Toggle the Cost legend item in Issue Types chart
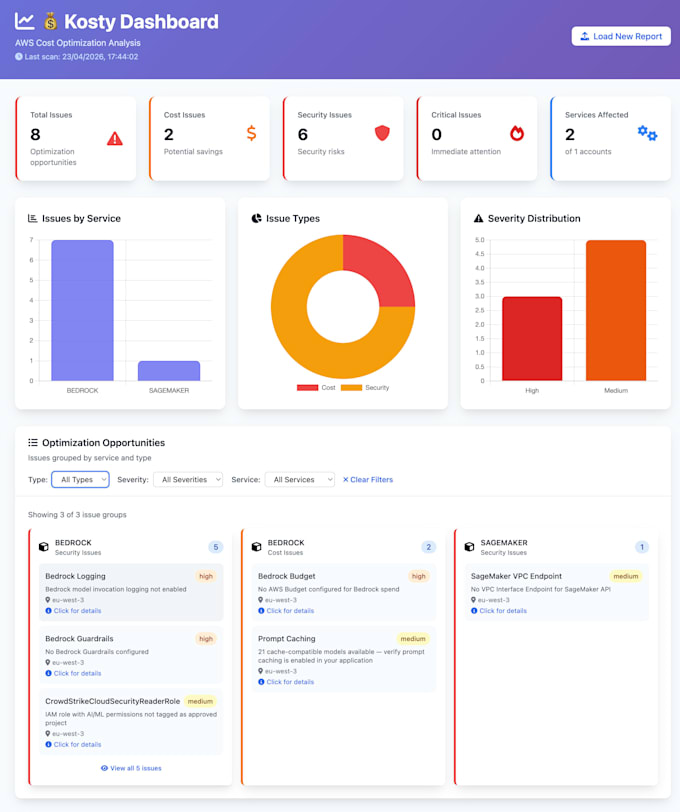This screenshot has width=680, height=812. point(316,387)
